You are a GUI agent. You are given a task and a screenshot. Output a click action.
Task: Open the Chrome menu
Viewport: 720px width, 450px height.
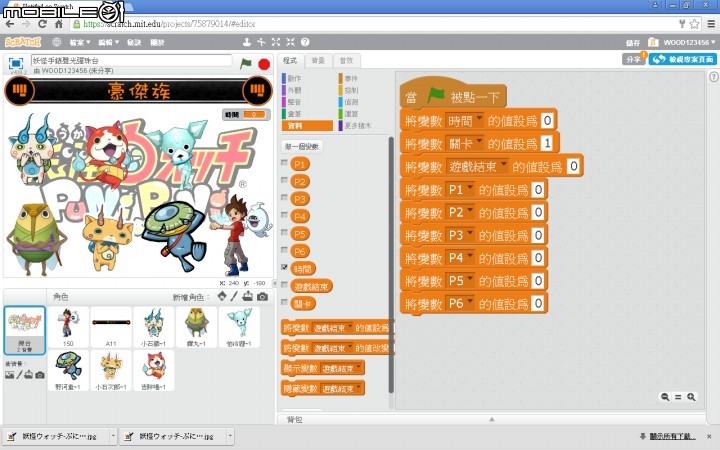click(711, 24)
